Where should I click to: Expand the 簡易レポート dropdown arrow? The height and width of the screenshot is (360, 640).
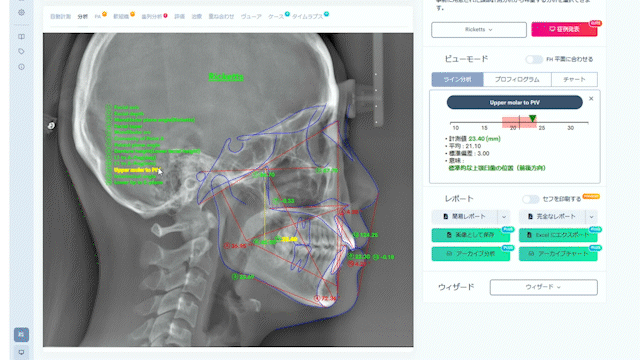point(504,217)
